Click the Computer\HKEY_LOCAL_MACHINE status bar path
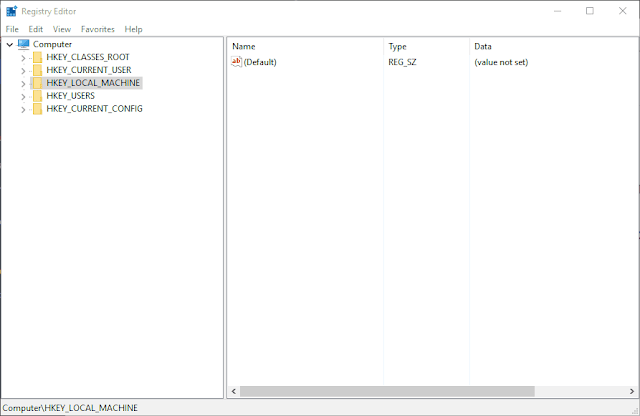640x416 pixels. tap(70, 408)
